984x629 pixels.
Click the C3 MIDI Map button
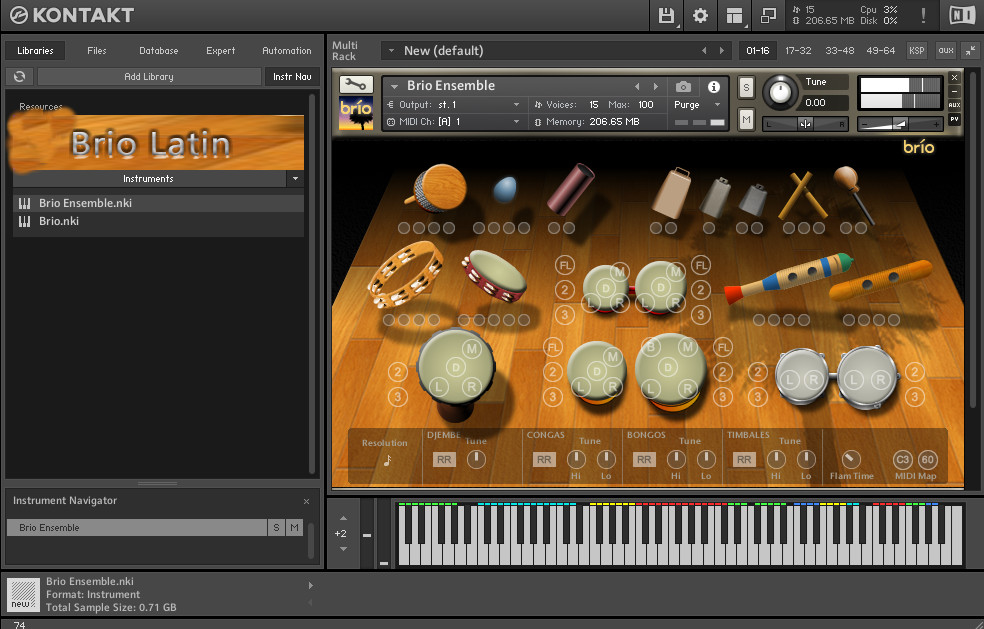click(x=902, y=460)
